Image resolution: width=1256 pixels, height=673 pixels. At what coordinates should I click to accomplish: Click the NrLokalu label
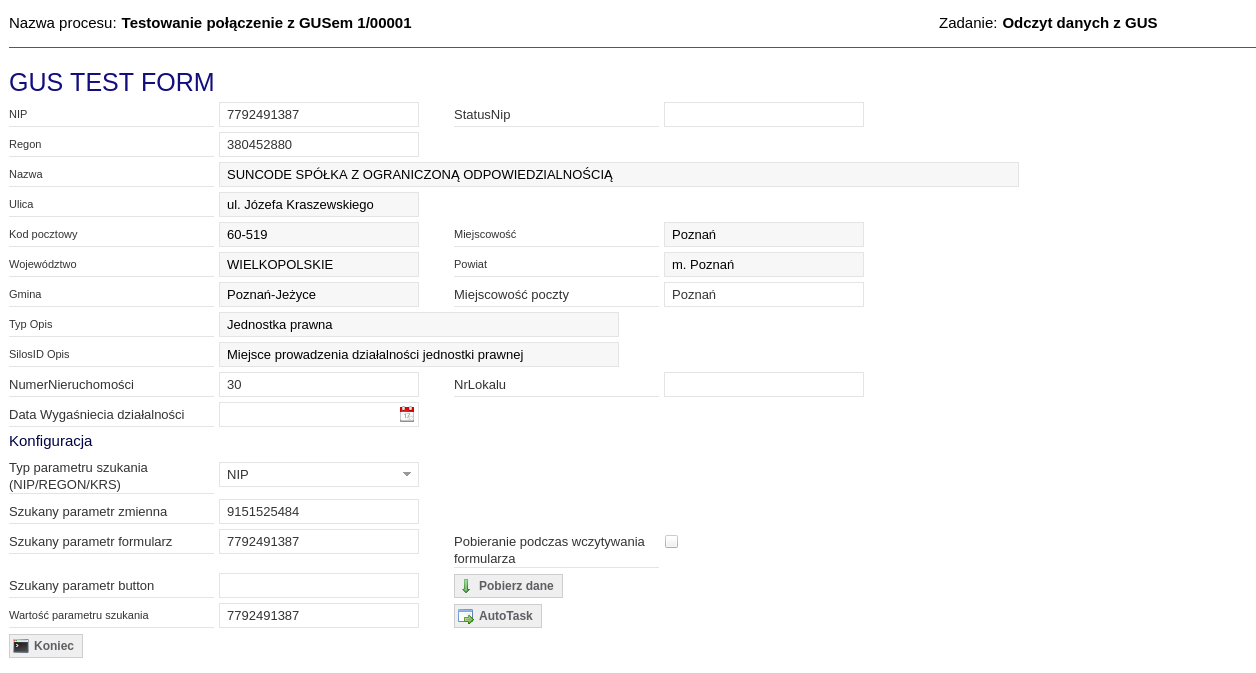(x=480, y=384)
